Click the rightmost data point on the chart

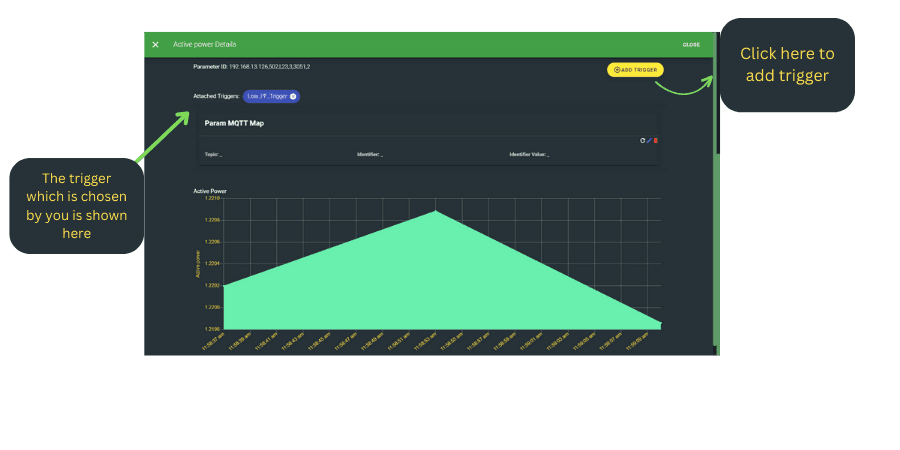pos(660,324)
